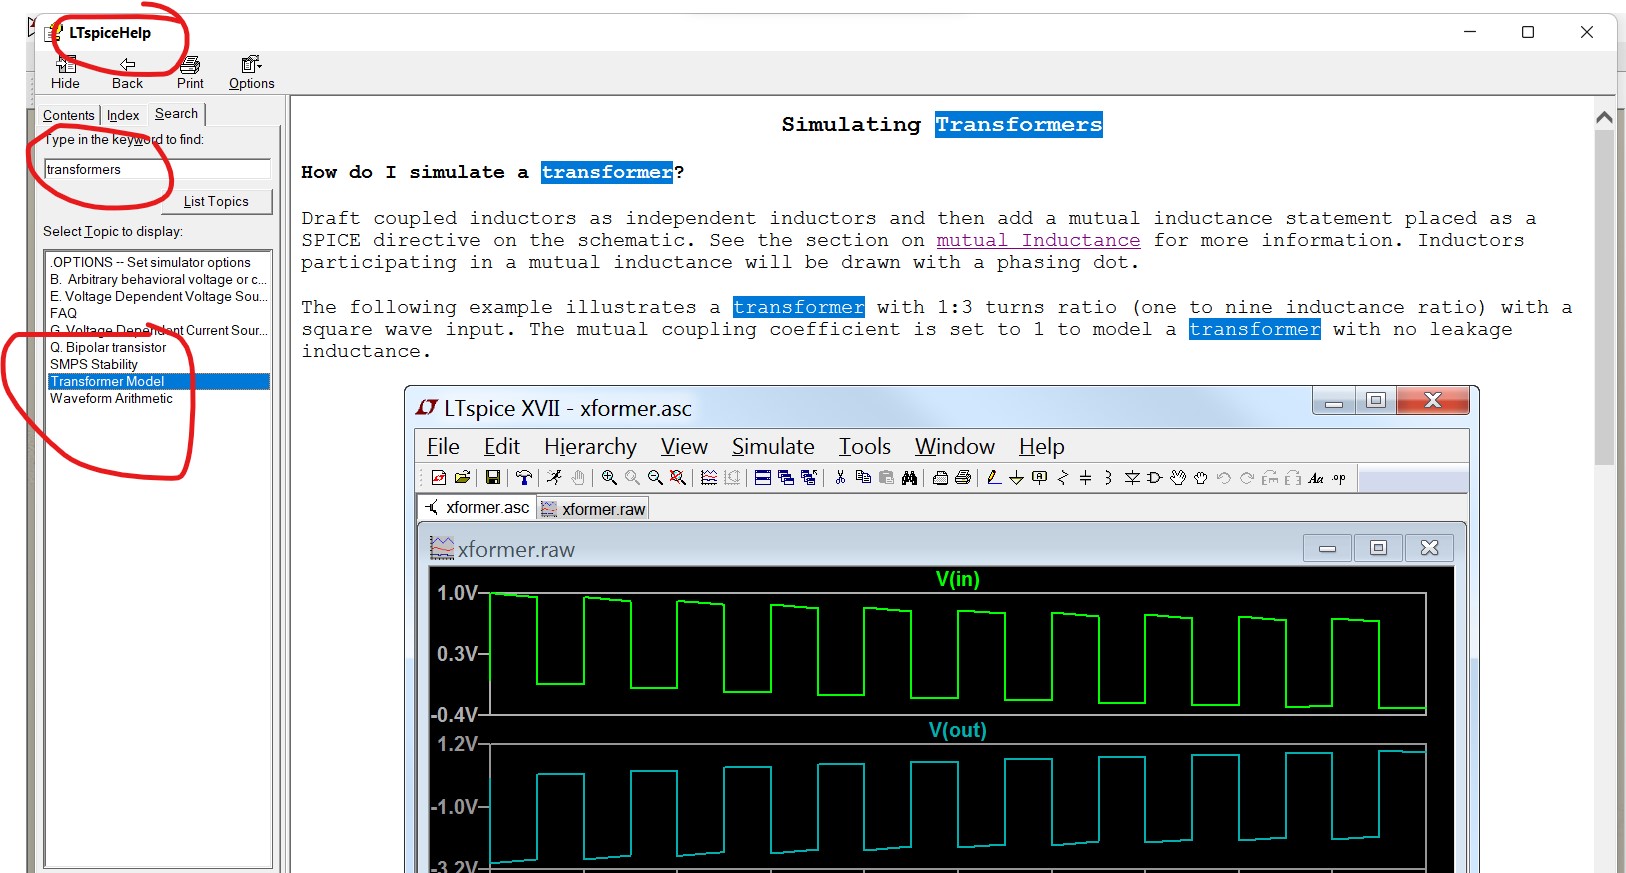Click the hammer Control Panel icon in pictured toolbar
Image resolution: width=1626 pixels, height=873 pixels.
[x=523, y=478]
